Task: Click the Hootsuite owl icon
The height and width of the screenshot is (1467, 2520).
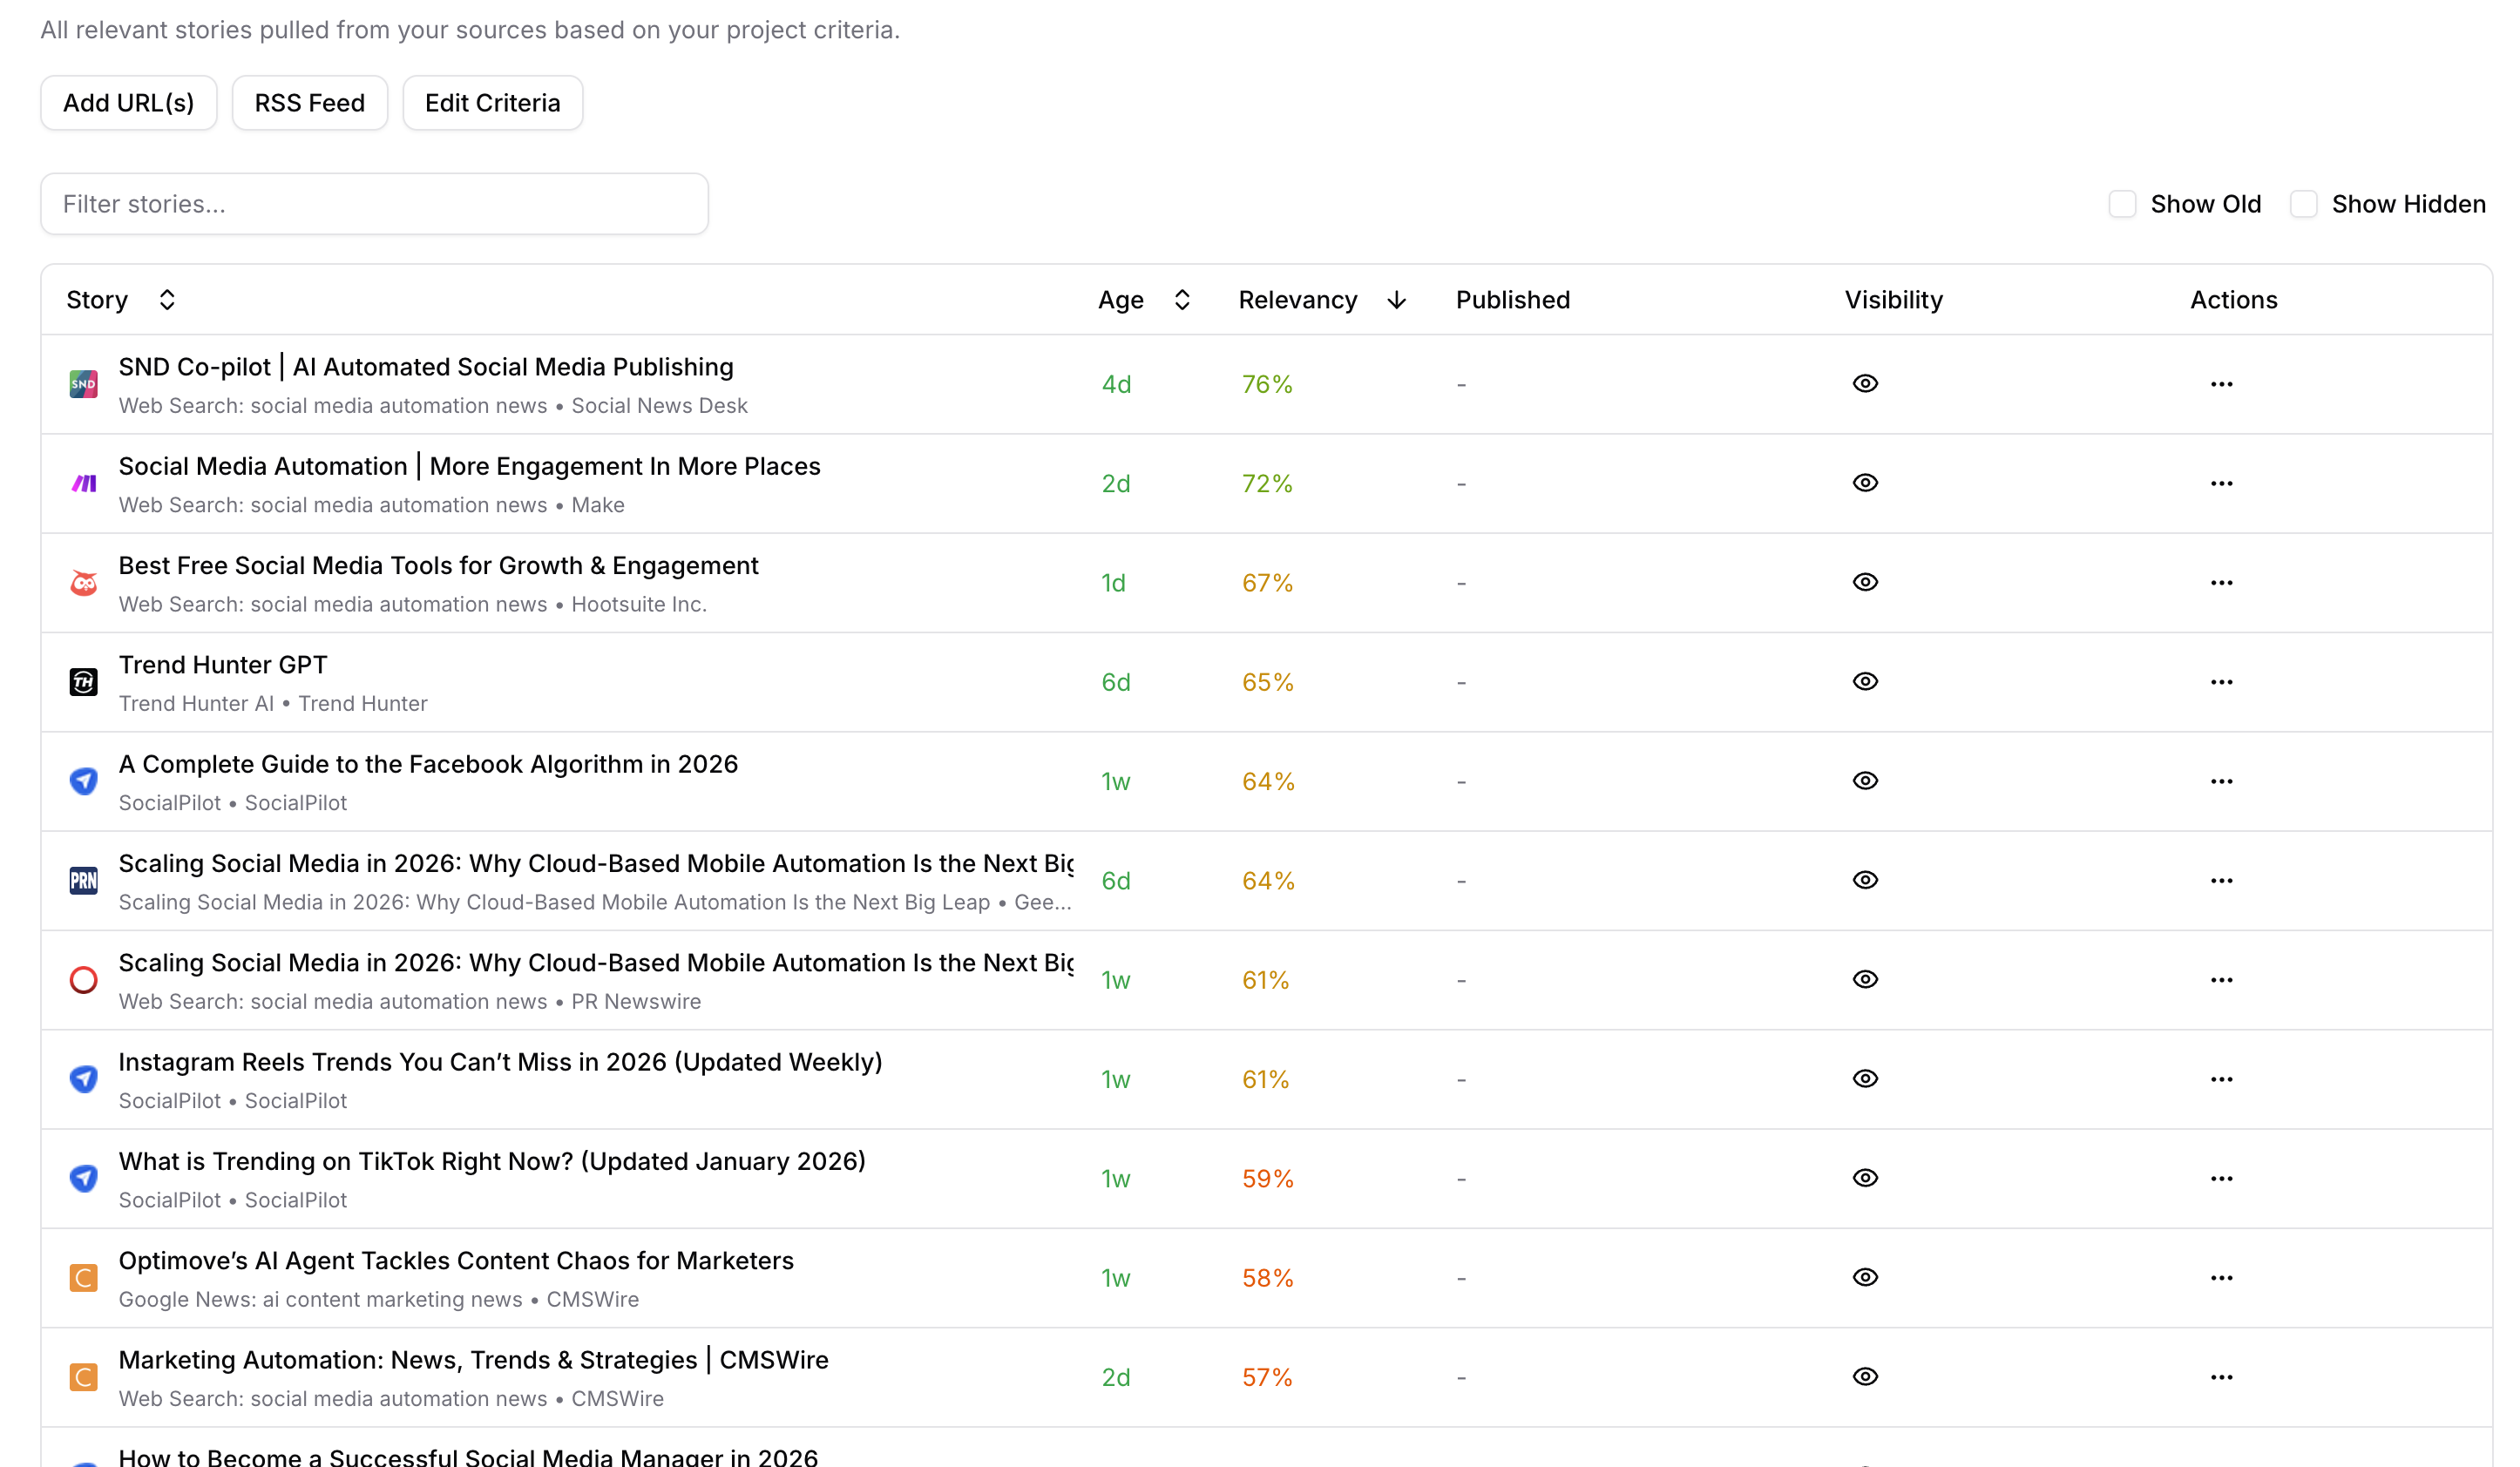Action: tap(84, 583)
